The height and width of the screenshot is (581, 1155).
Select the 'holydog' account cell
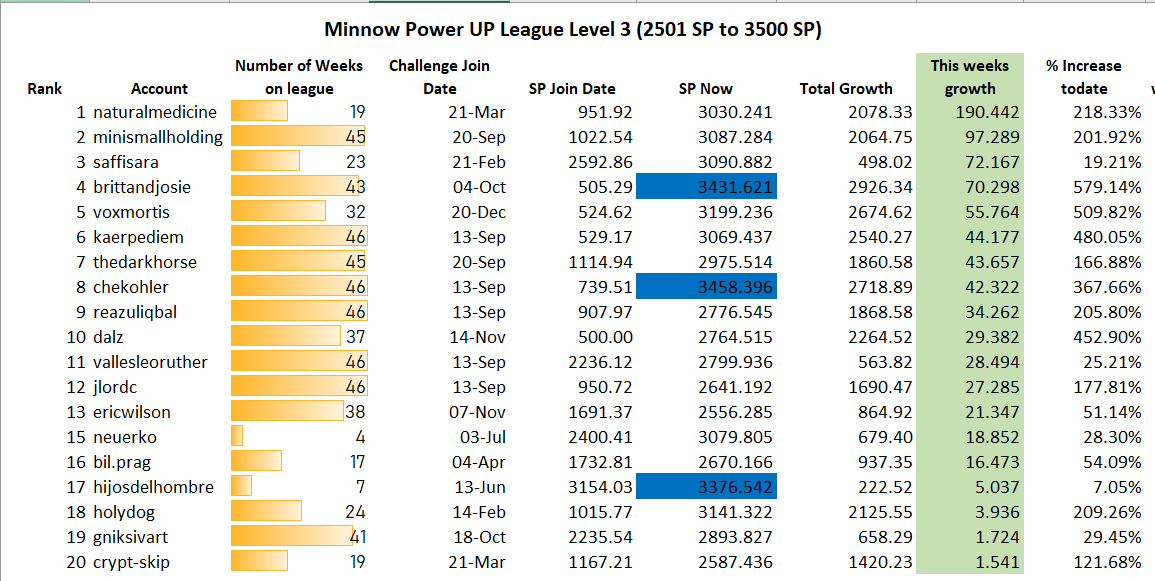coord(124,513)
